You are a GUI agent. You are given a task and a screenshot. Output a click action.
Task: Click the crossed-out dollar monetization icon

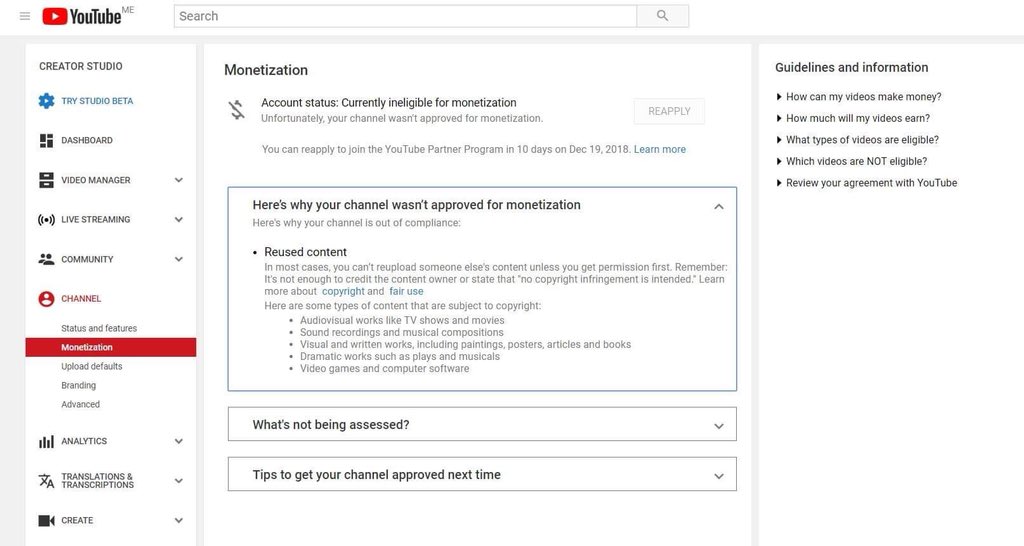click(237, 110)
